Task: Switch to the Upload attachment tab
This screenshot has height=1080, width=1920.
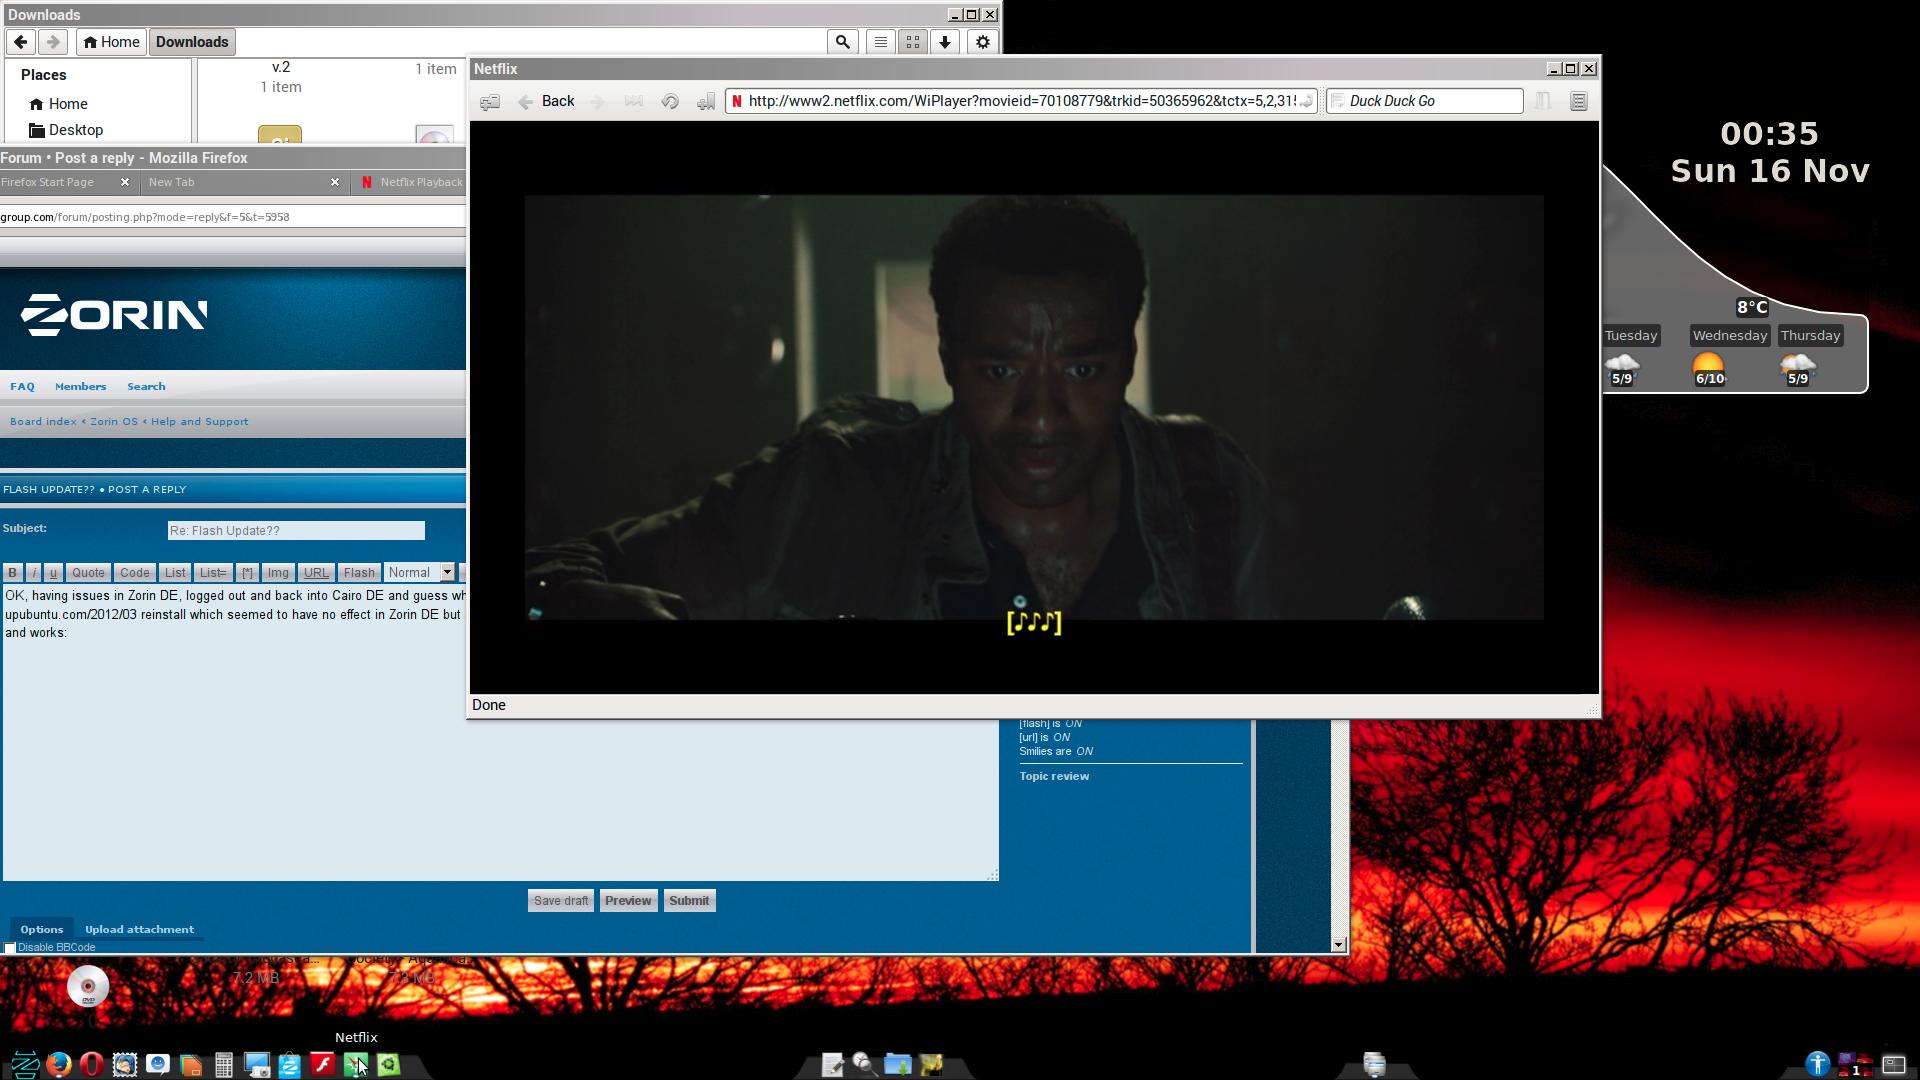Action: [x=139, y=929]
